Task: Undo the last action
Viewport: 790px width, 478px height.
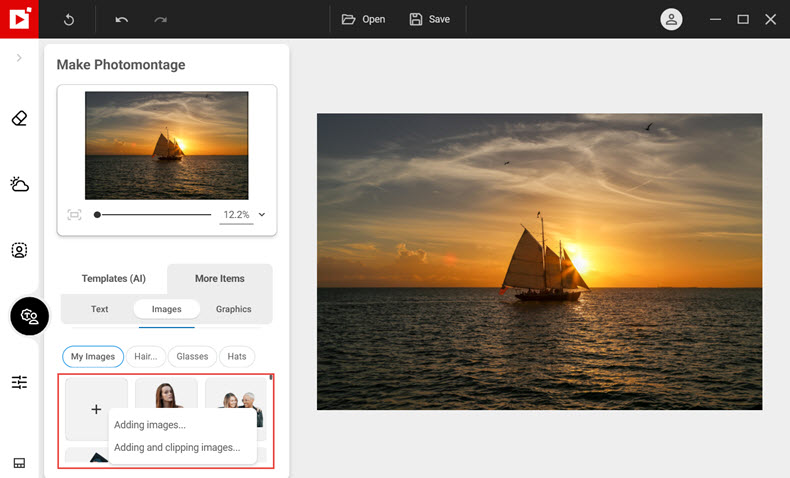Action: tap(121, 20)
